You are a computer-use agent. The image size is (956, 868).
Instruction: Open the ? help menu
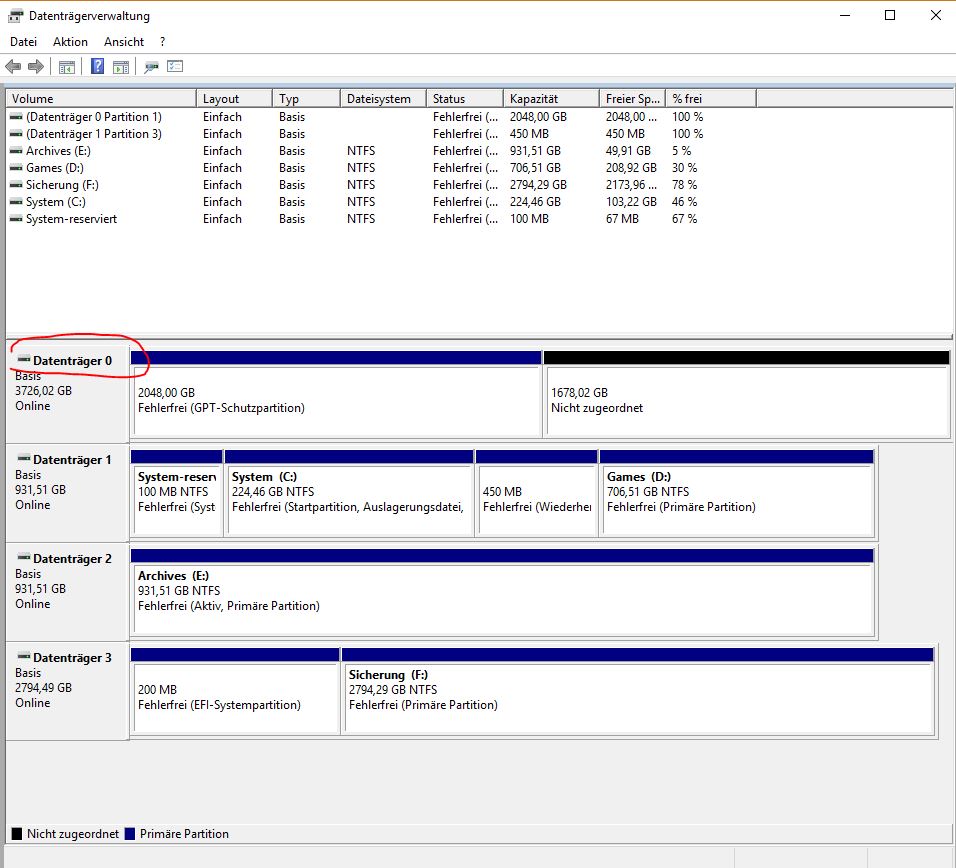coord(162,41)
